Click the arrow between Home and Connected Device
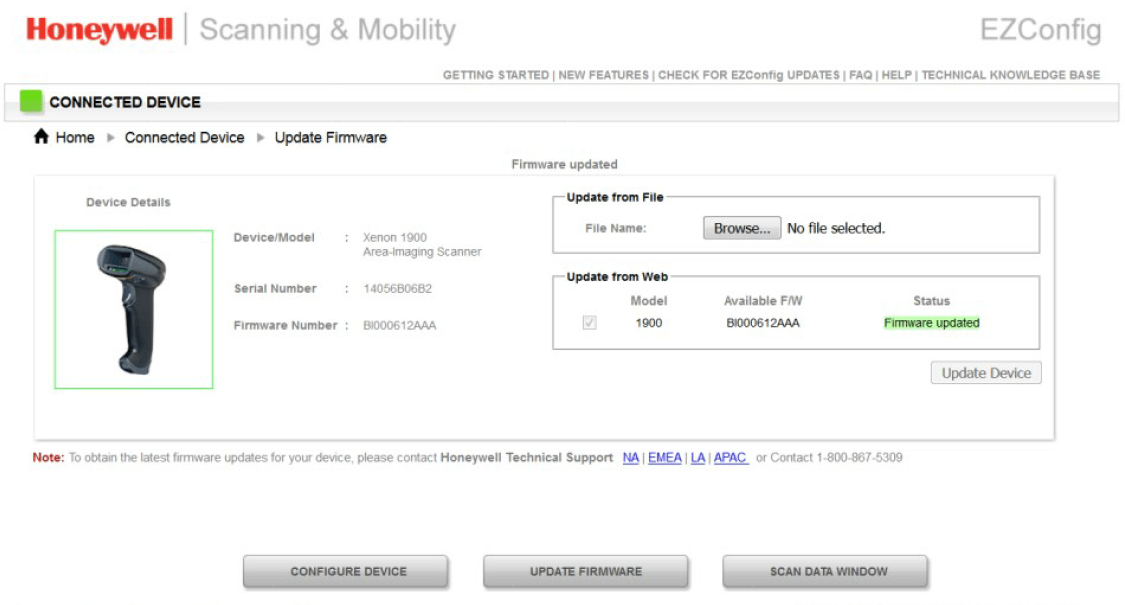1125x605 pixels. point(110,137)
